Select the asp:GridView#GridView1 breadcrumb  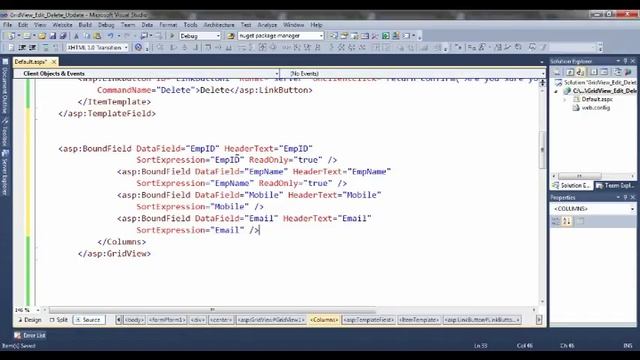271,320
